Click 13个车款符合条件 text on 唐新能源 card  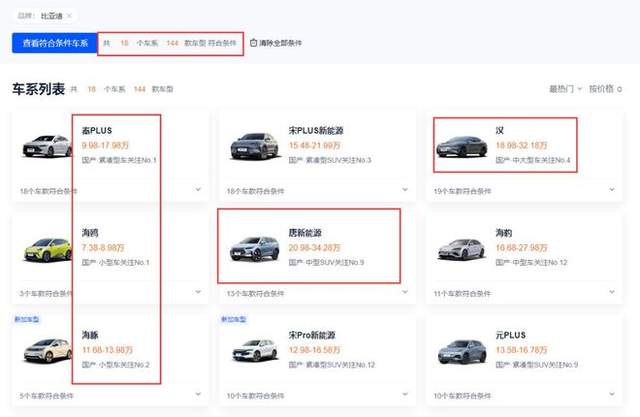click(x=255, y=293)
